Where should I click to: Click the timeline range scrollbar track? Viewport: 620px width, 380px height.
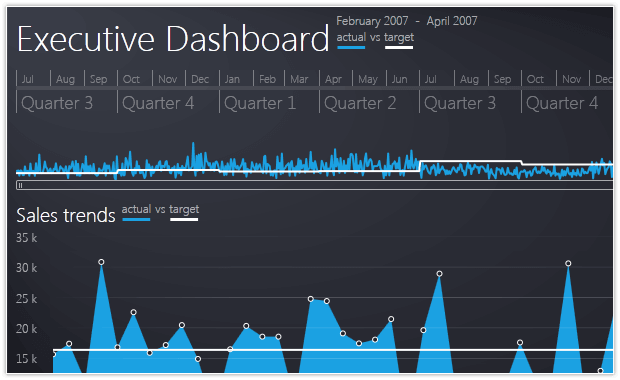(315, 185)
